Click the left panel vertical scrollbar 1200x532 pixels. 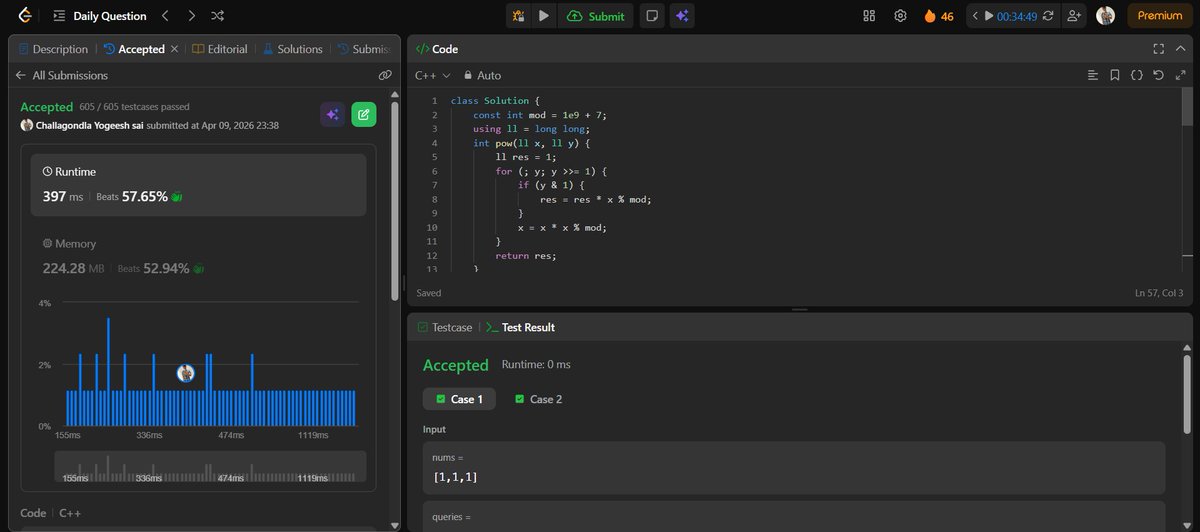point(394,200)
